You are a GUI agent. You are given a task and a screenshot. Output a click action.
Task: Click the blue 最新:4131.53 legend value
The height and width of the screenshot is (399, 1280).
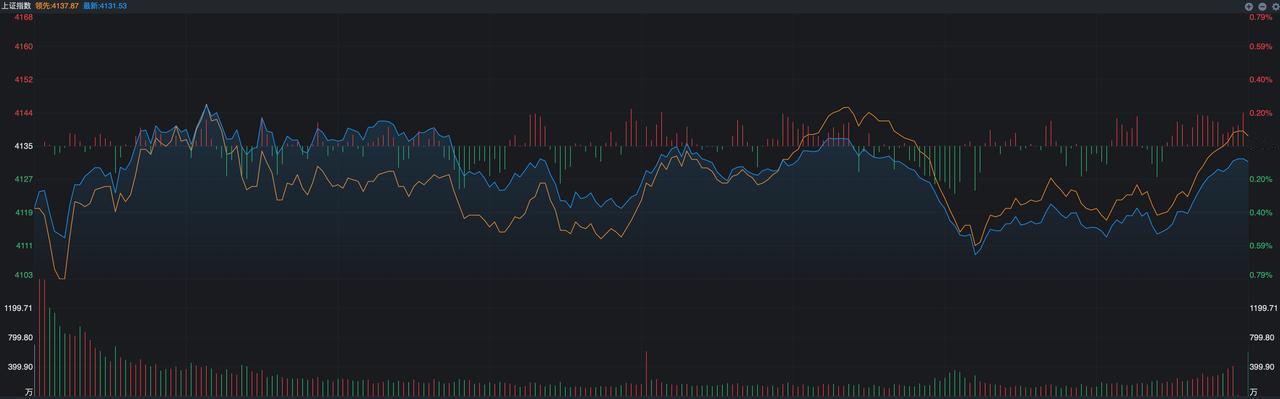point(105,6)
